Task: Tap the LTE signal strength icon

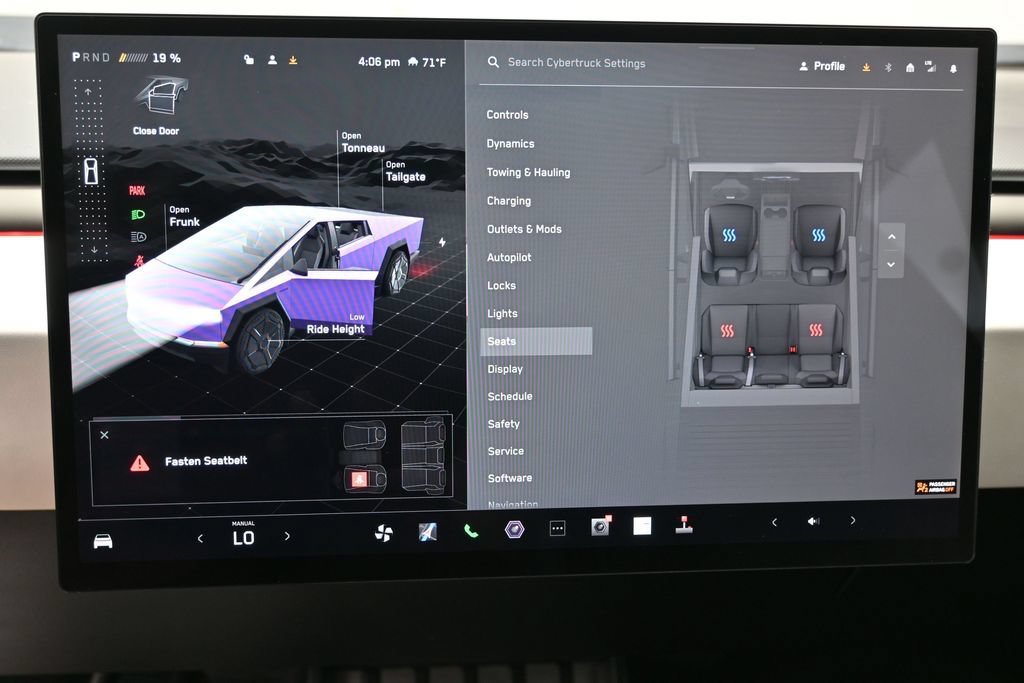Action: [x=931, y=66]
